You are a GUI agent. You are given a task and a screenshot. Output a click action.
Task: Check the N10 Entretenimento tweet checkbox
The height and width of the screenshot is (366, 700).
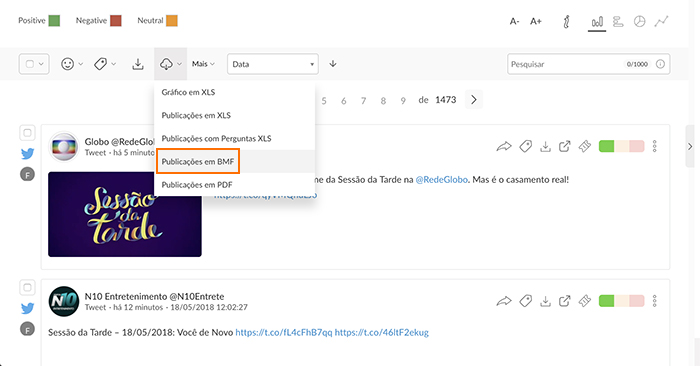coord(27,287)
